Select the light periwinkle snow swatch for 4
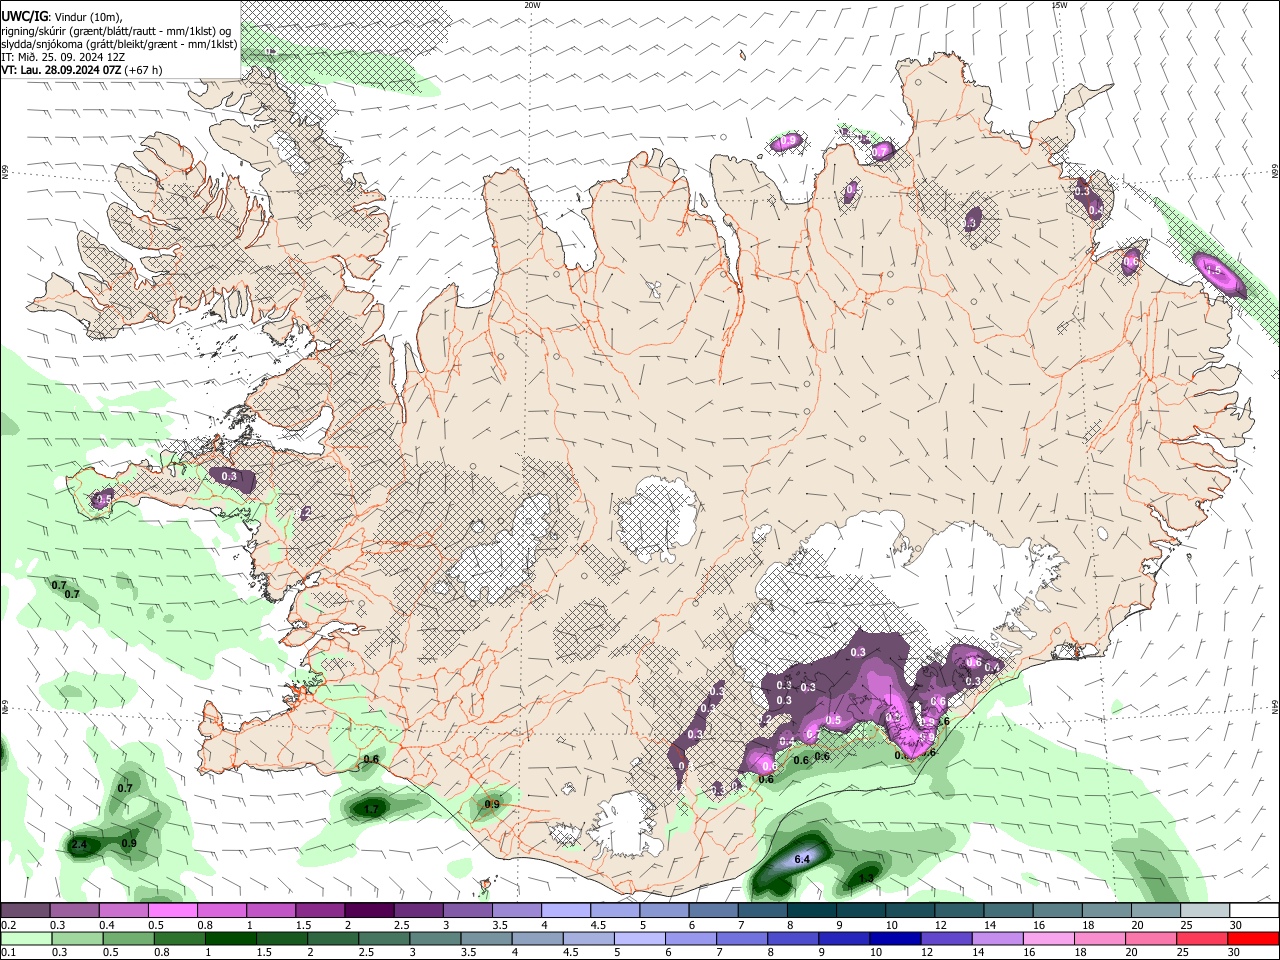The height and width of the screenshot is (960, 1280). (x=566, y=911)
